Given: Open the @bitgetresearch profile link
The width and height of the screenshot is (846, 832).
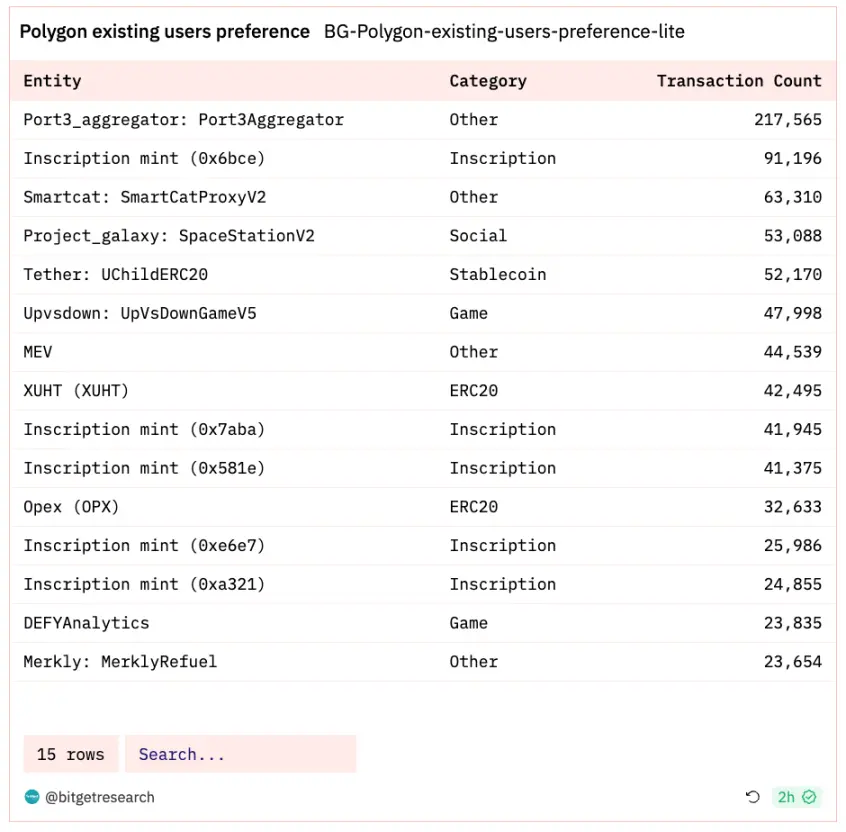Looking at the screenshot, I should click(99, 797).
